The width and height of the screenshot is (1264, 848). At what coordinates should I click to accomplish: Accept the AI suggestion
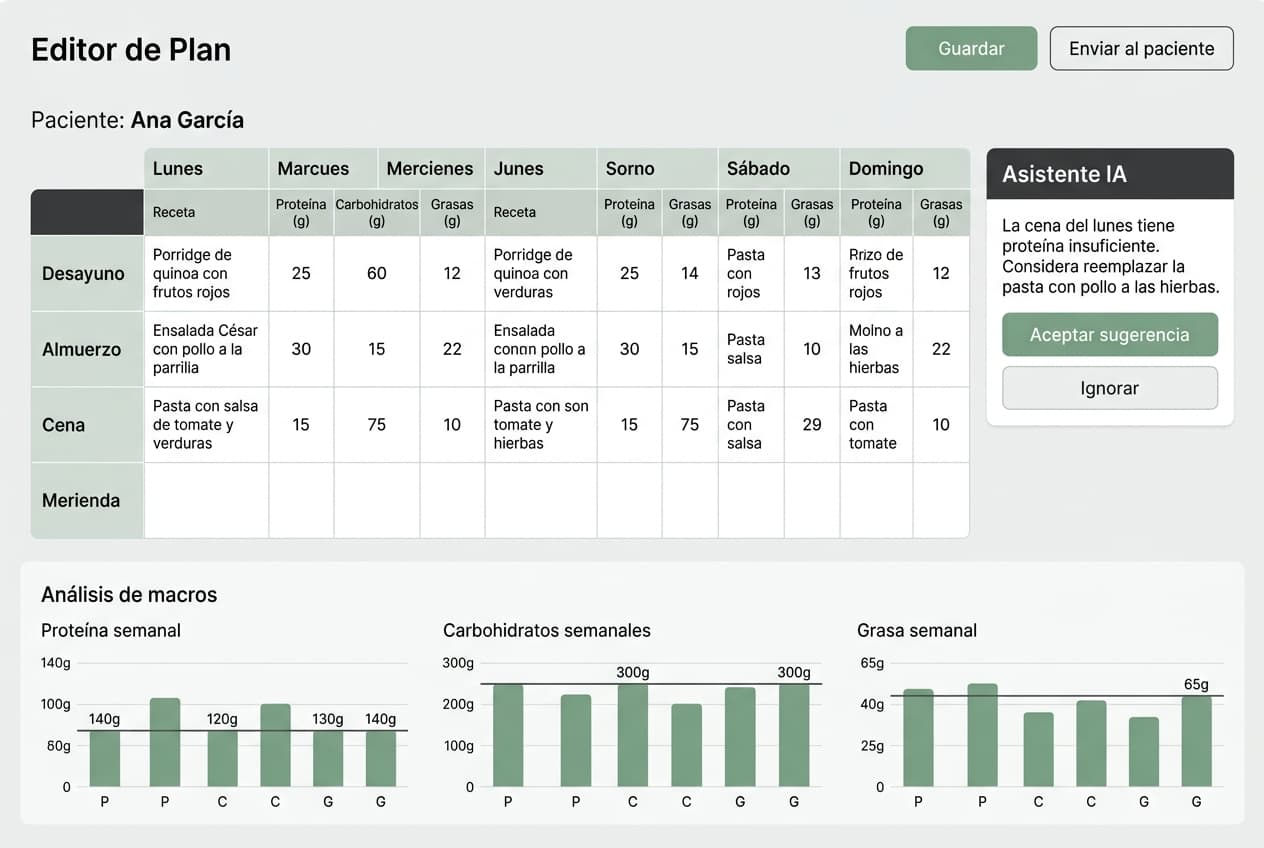point(1110,335)
